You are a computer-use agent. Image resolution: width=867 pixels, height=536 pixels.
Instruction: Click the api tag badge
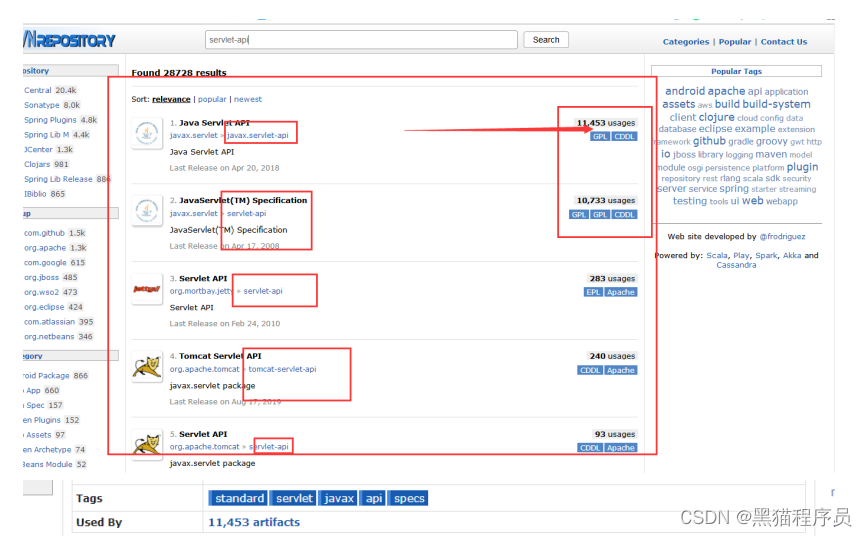[x=374, y=498]
